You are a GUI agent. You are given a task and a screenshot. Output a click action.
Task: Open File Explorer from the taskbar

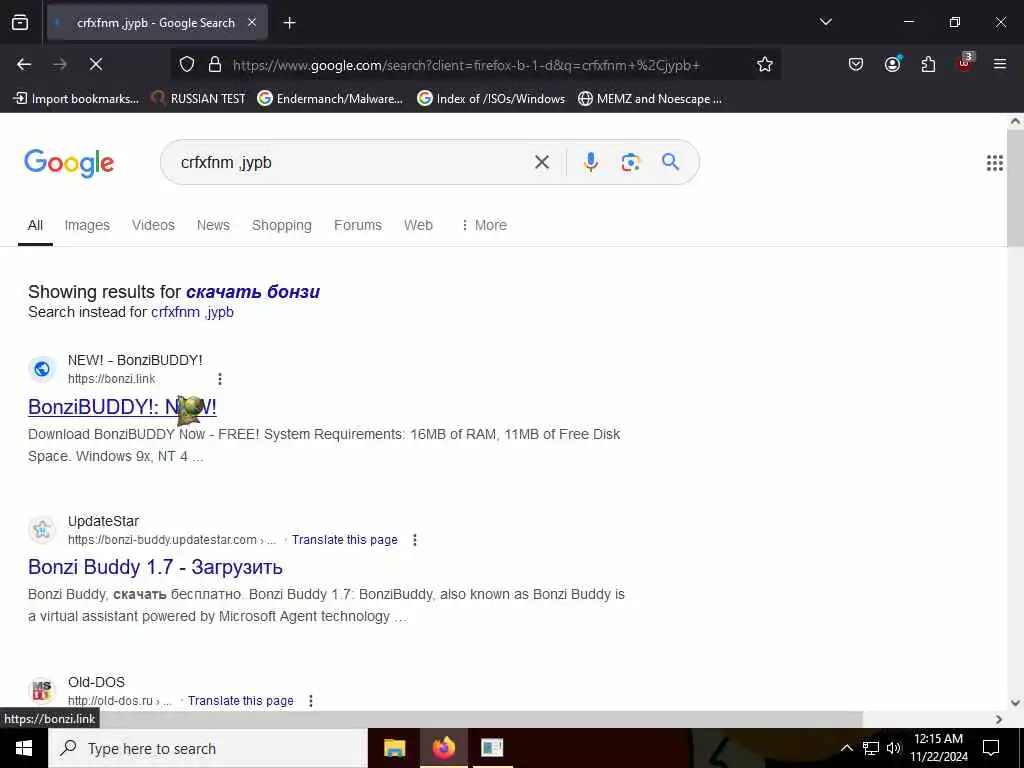click(394, 748)
